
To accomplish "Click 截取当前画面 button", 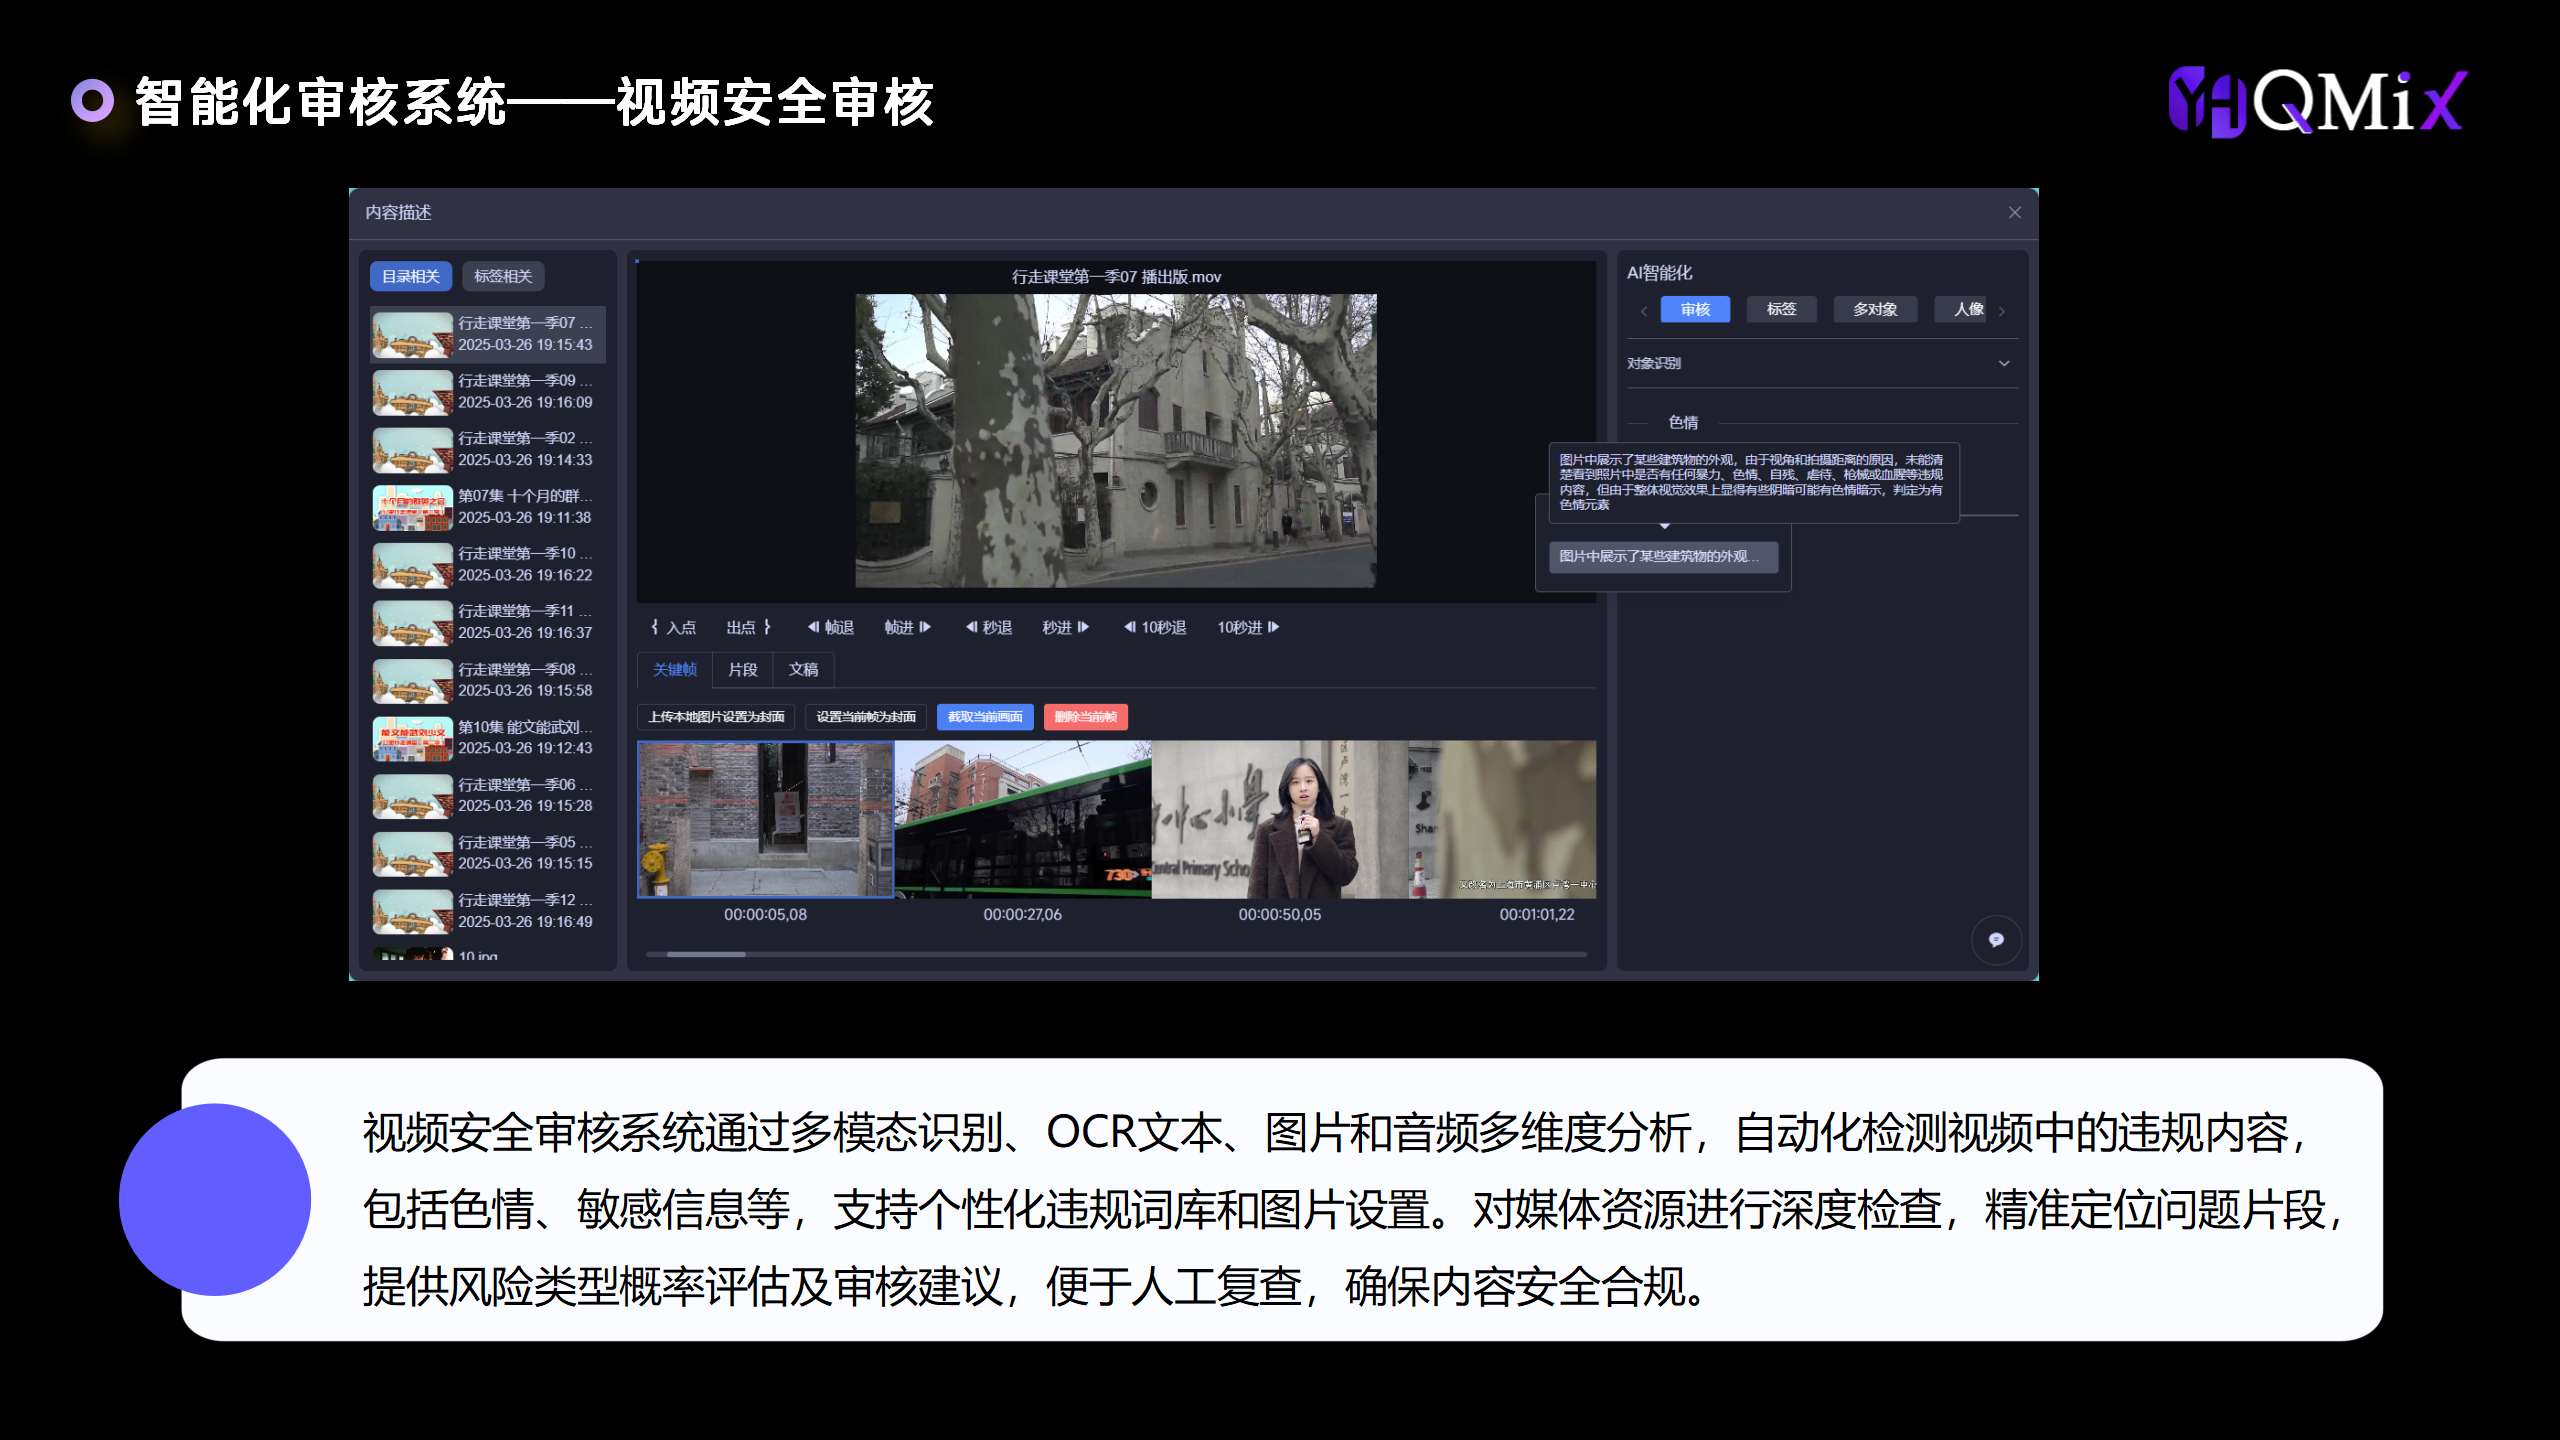I will coord(985,716).
